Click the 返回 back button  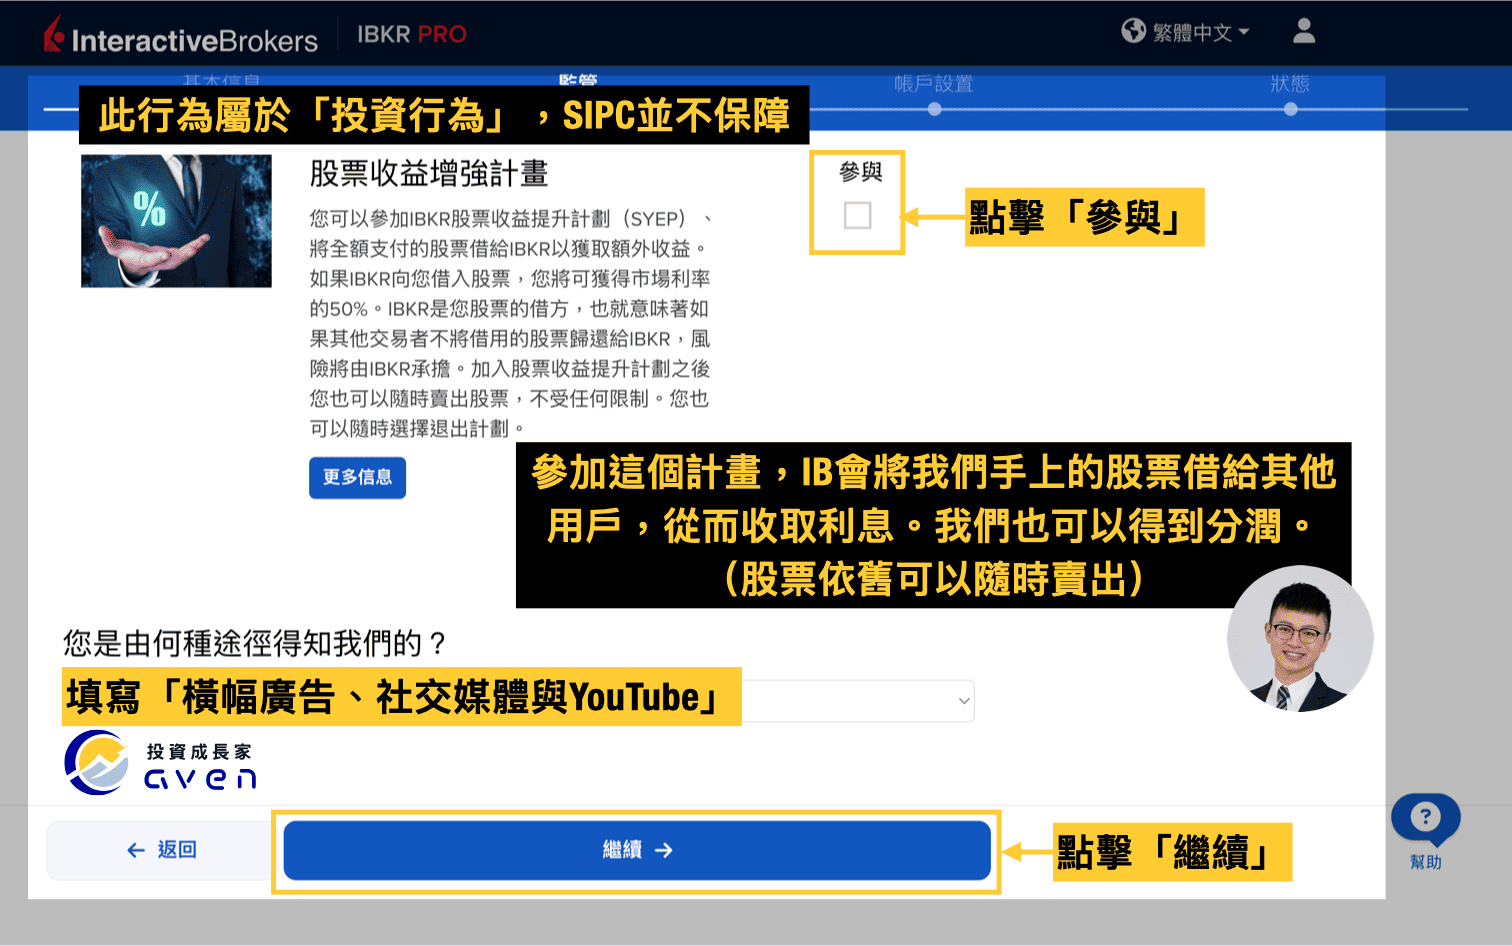tap(160, 849)
